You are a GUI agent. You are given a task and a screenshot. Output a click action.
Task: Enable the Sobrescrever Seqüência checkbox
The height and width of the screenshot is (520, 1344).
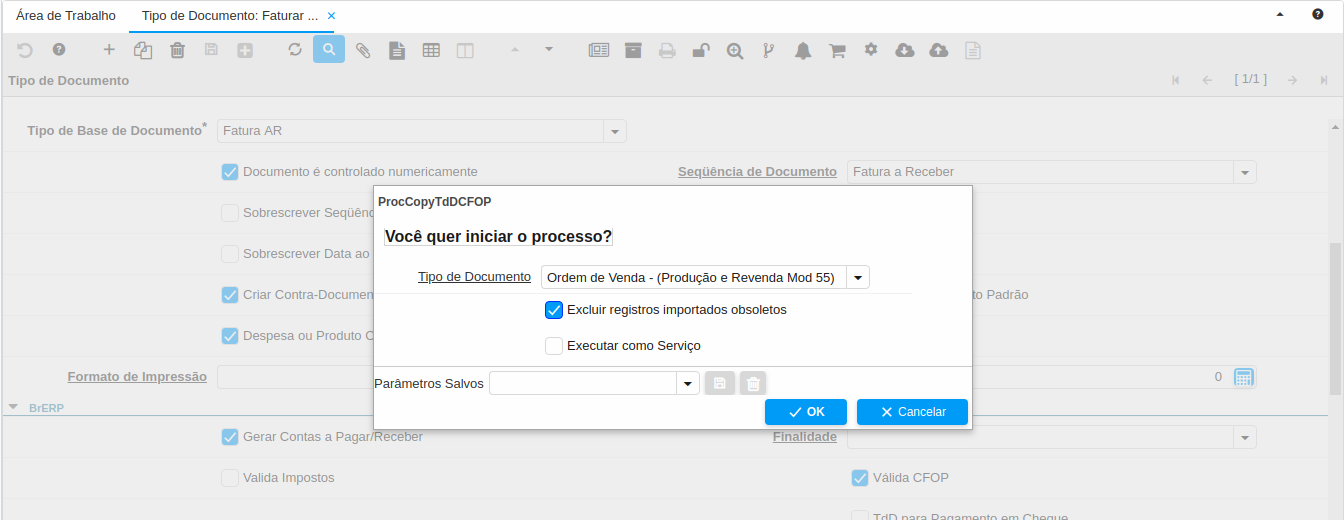(230, 213)
